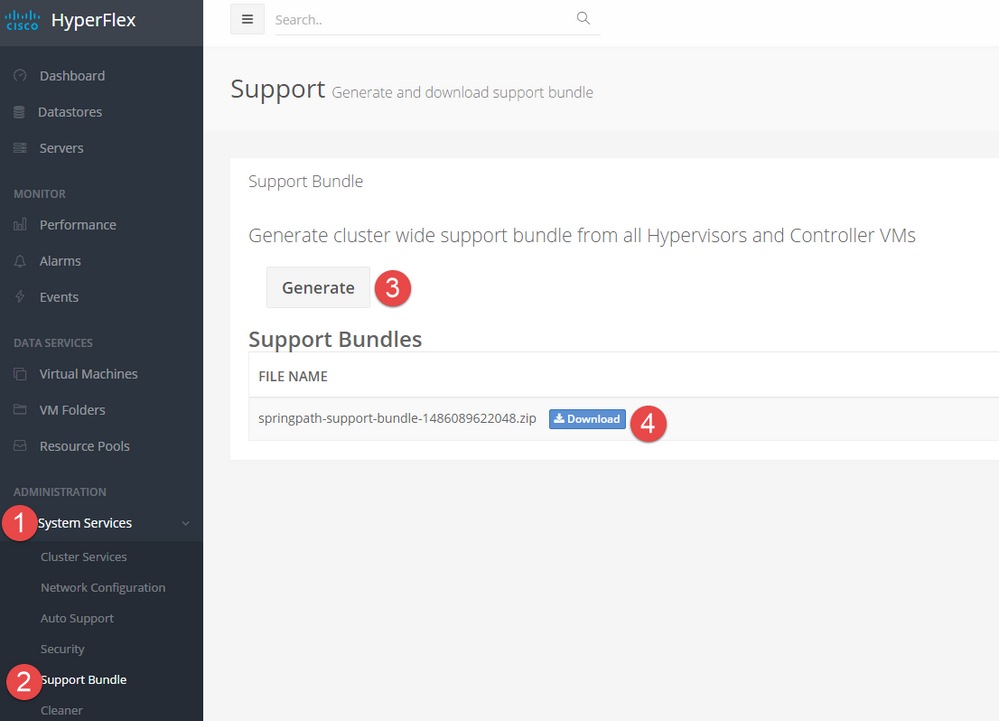The image size is (999, 721).
Task: Click the Datastores database icon
Action: 20,112
